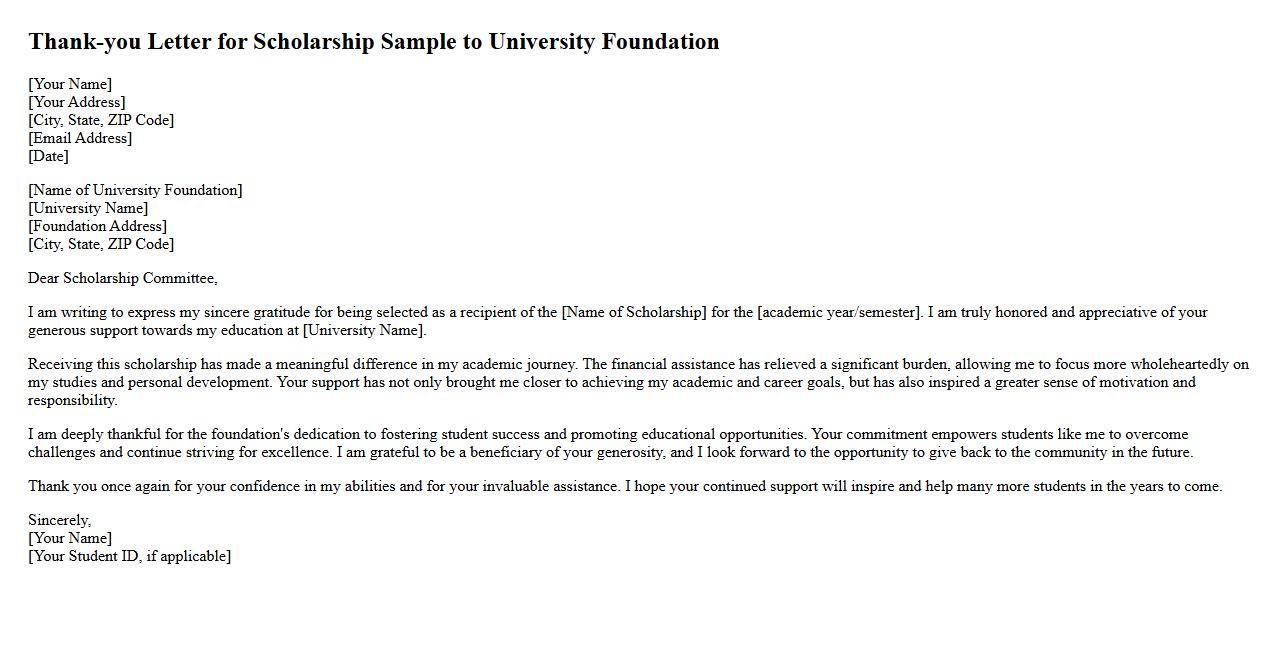The width and height of the screenshot is (1278, 650).
Task: Click the [academic year/semester] placeholder
Action: point(838,312)
